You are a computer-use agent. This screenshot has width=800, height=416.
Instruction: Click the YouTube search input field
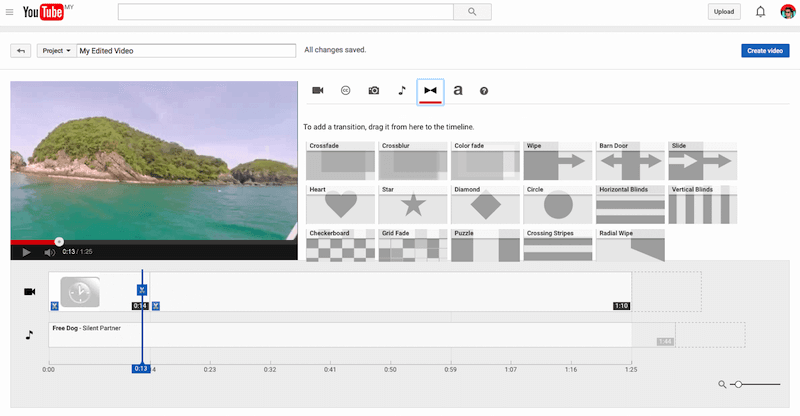(286, 12)
